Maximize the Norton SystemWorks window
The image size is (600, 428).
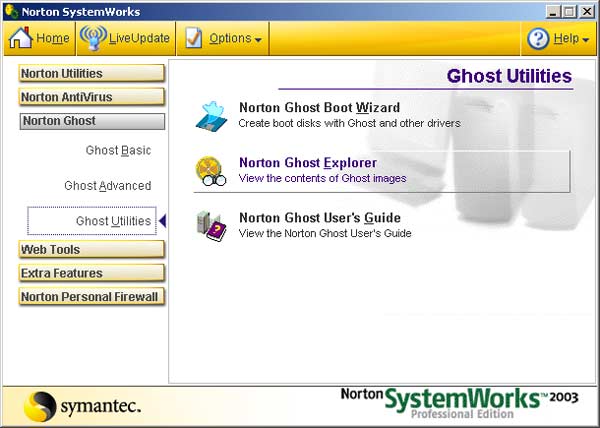click(569, 12)
